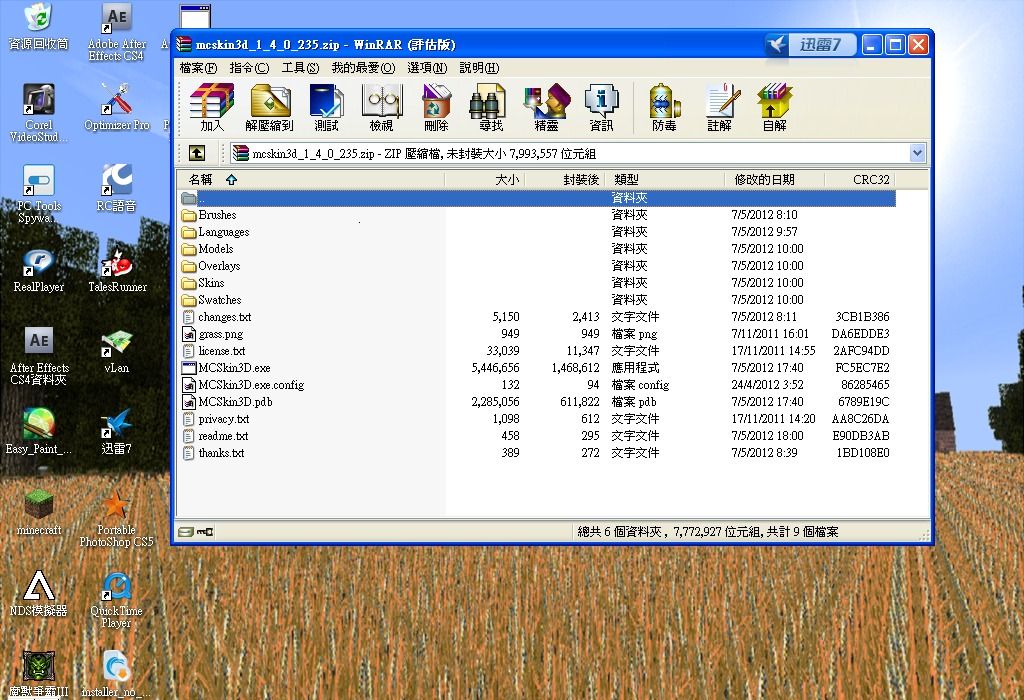1024x700 pixels.
Task: Select MCSkin3D.exe in the file list
Action: [x=234, y=368]
